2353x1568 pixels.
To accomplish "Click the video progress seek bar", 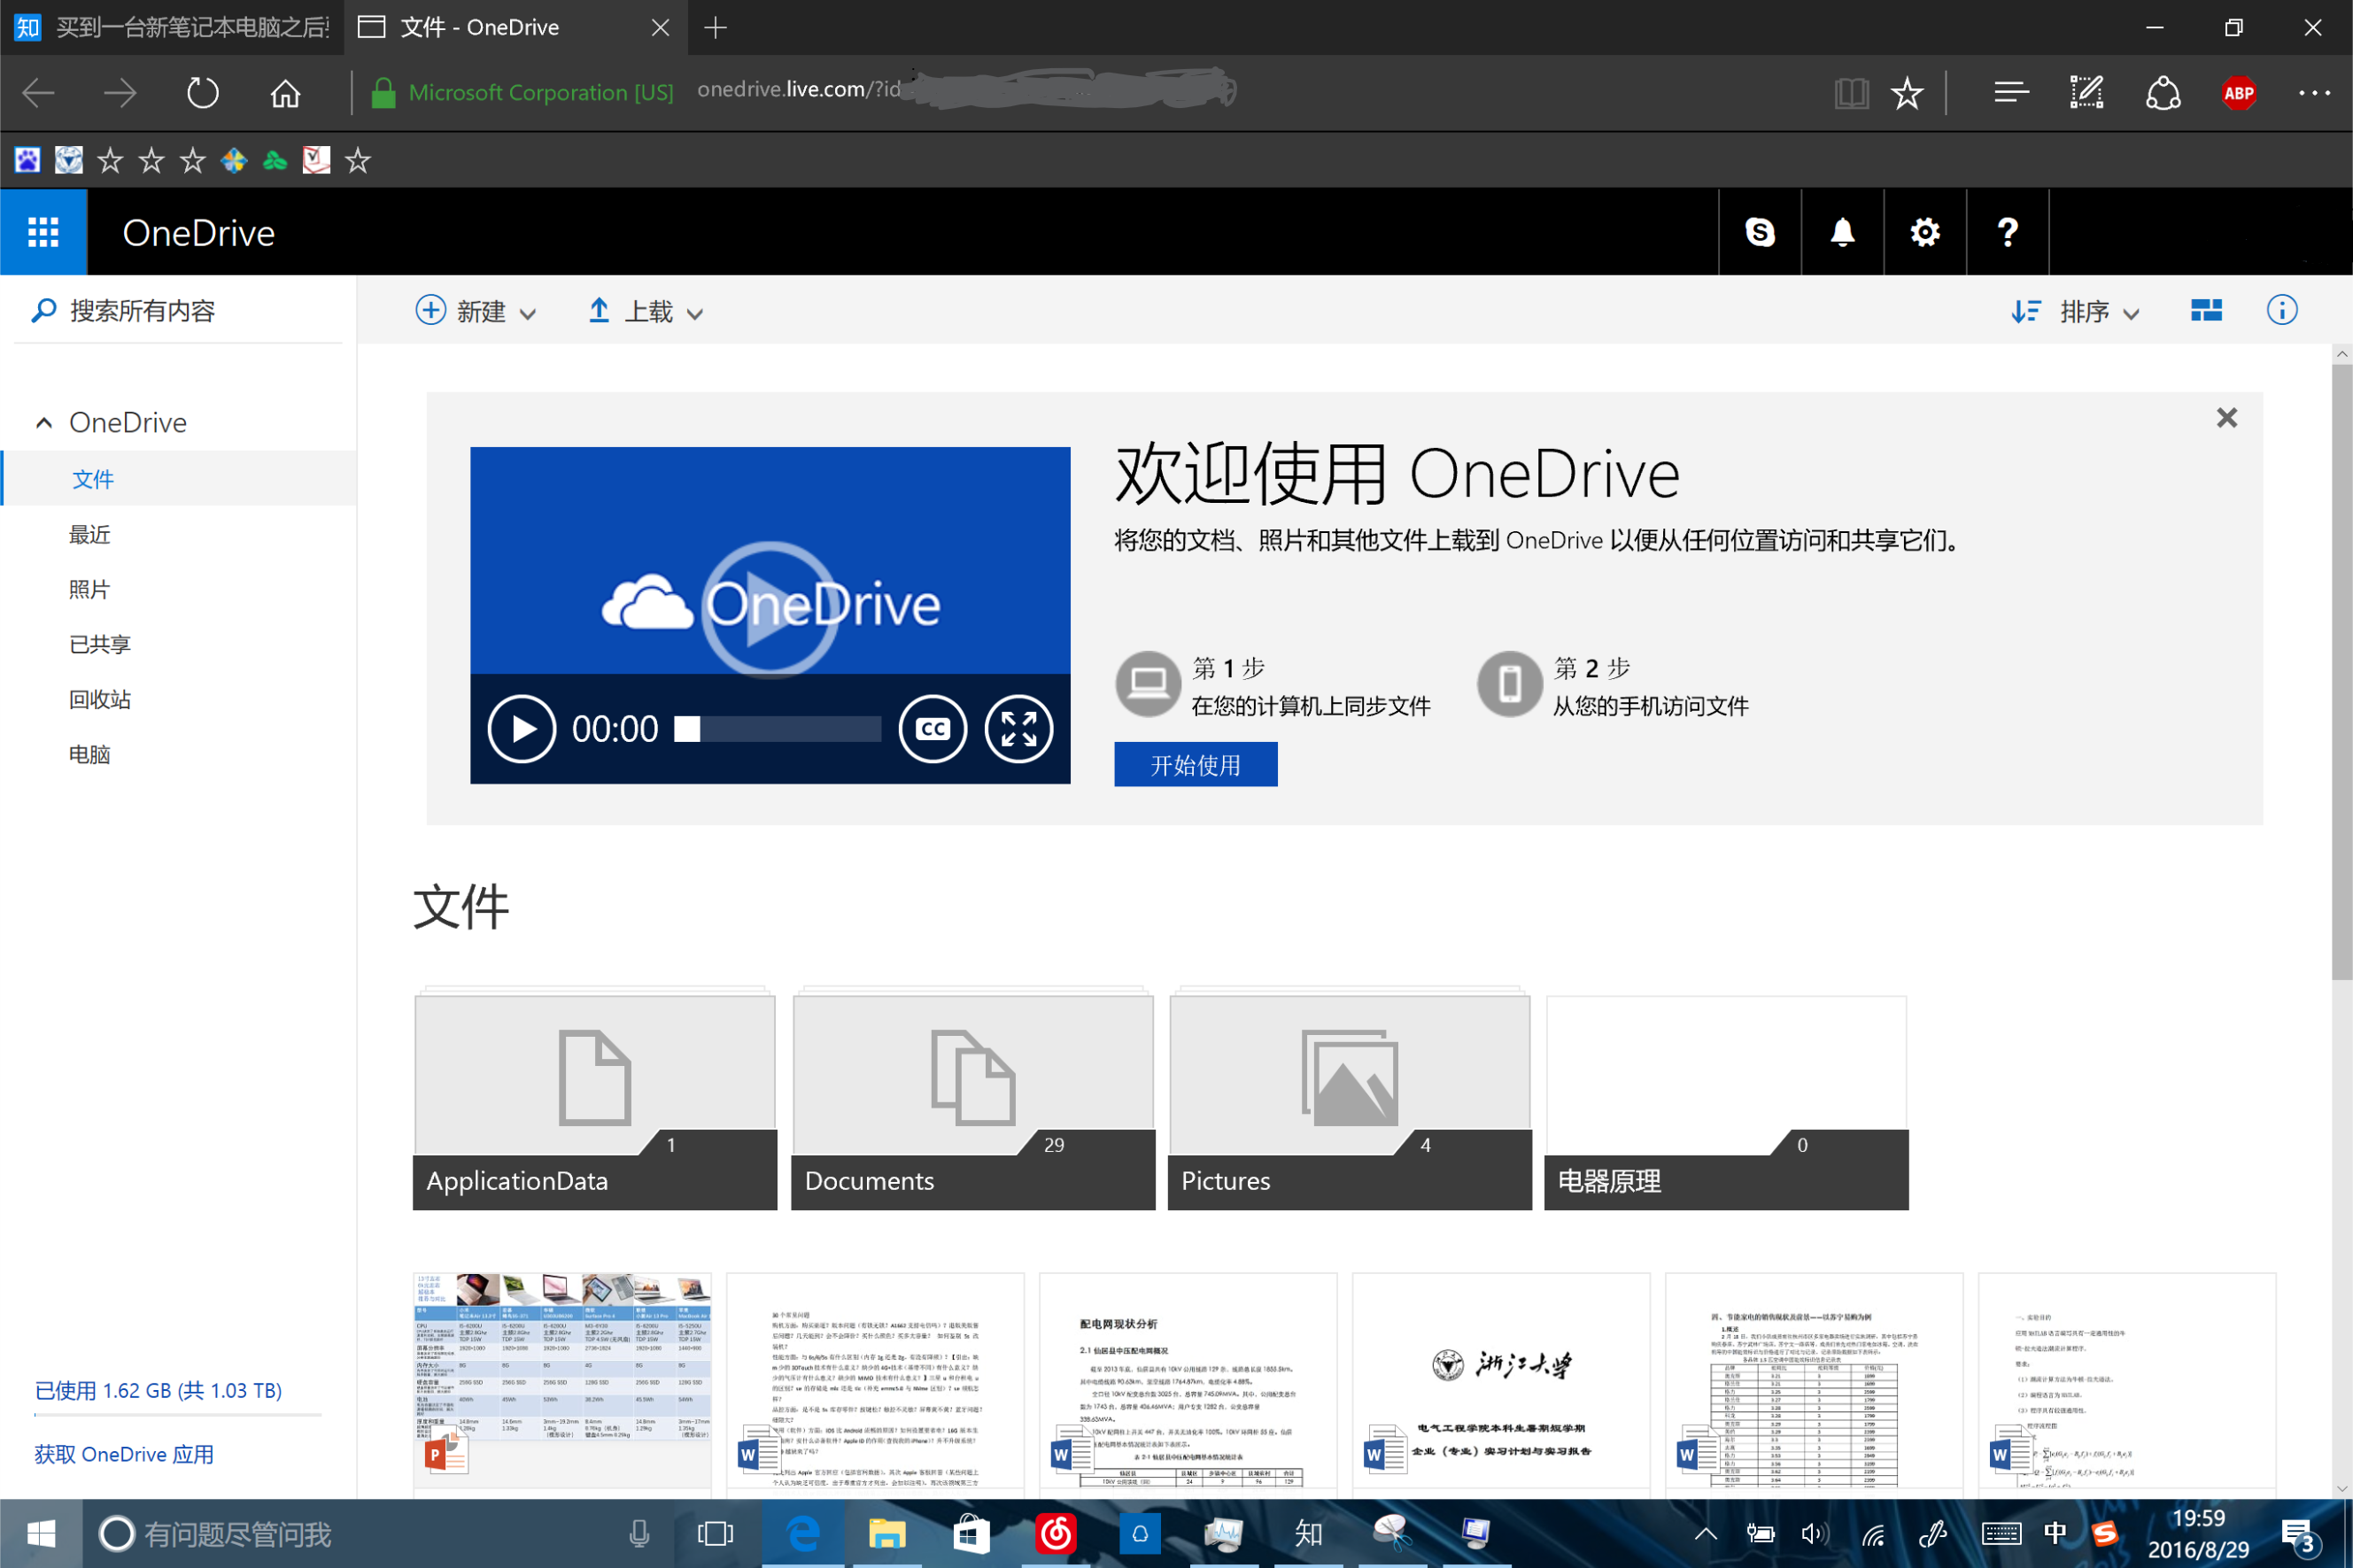I will (x=778, y=729).
